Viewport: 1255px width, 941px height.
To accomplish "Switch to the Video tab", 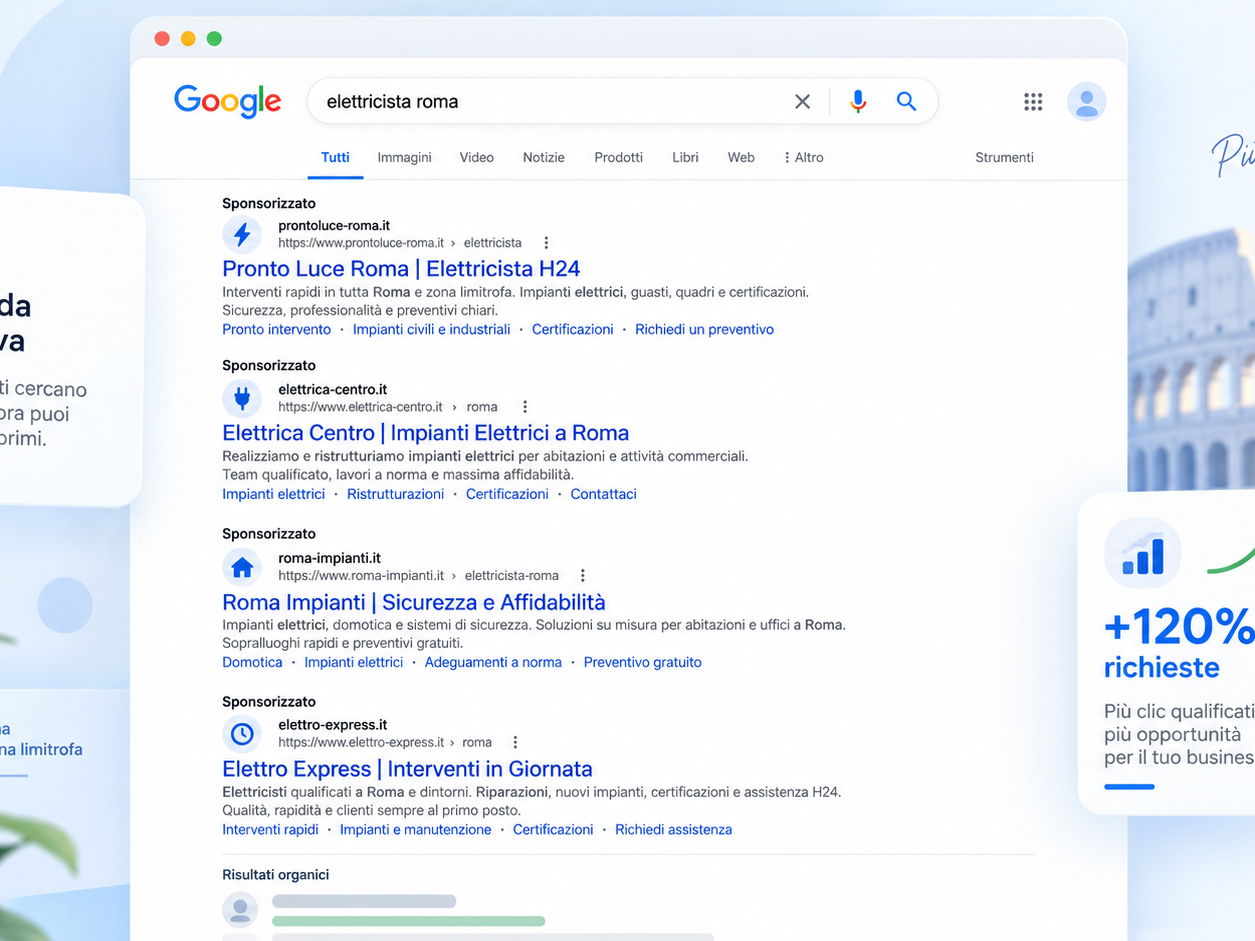I will click(477, 158).
